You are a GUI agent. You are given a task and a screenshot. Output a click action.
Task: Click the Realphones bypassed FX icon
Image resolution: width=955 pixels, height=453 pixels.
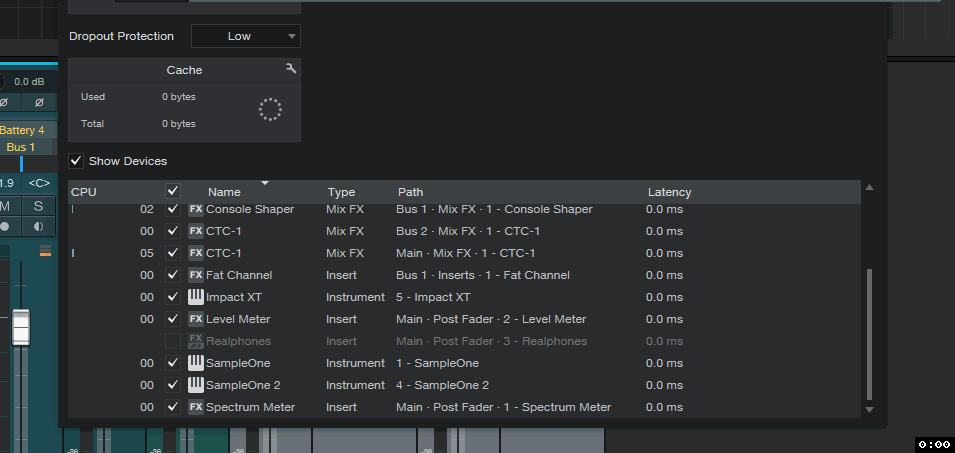[196, 341]
